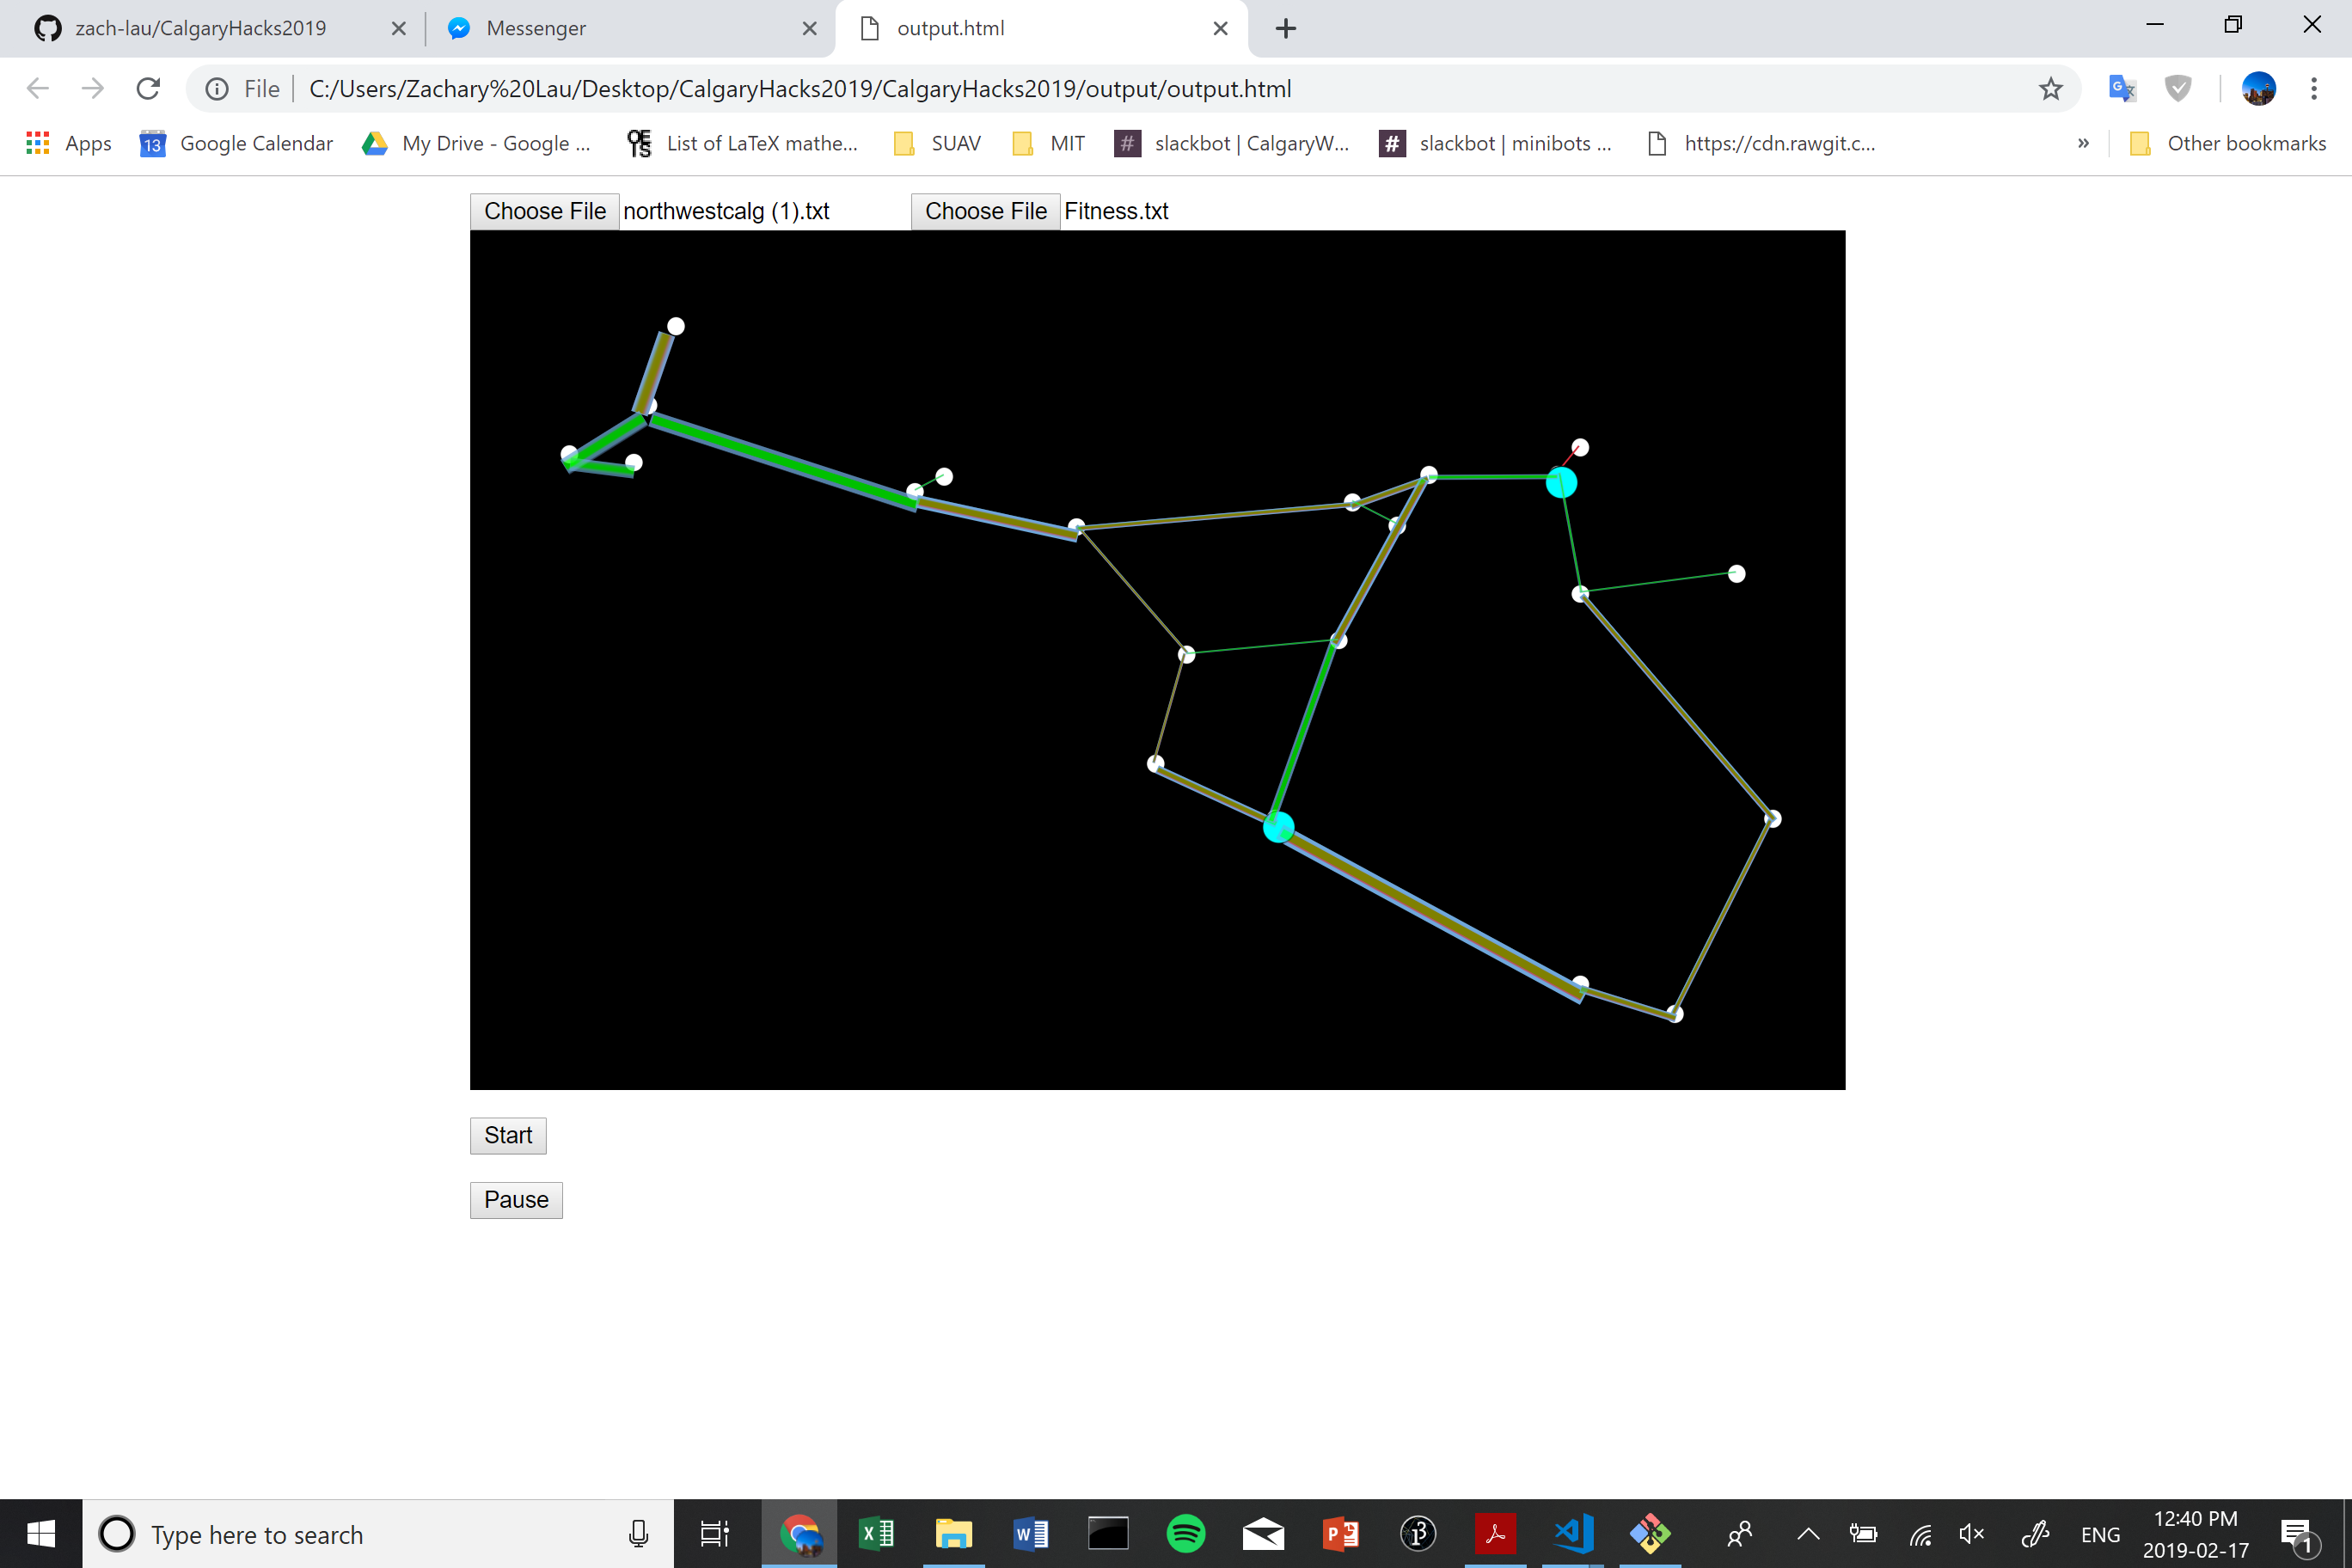The image size is (2352, 1568).
Task: Click the Chrome reload page icon
Action: pos(148,89)
